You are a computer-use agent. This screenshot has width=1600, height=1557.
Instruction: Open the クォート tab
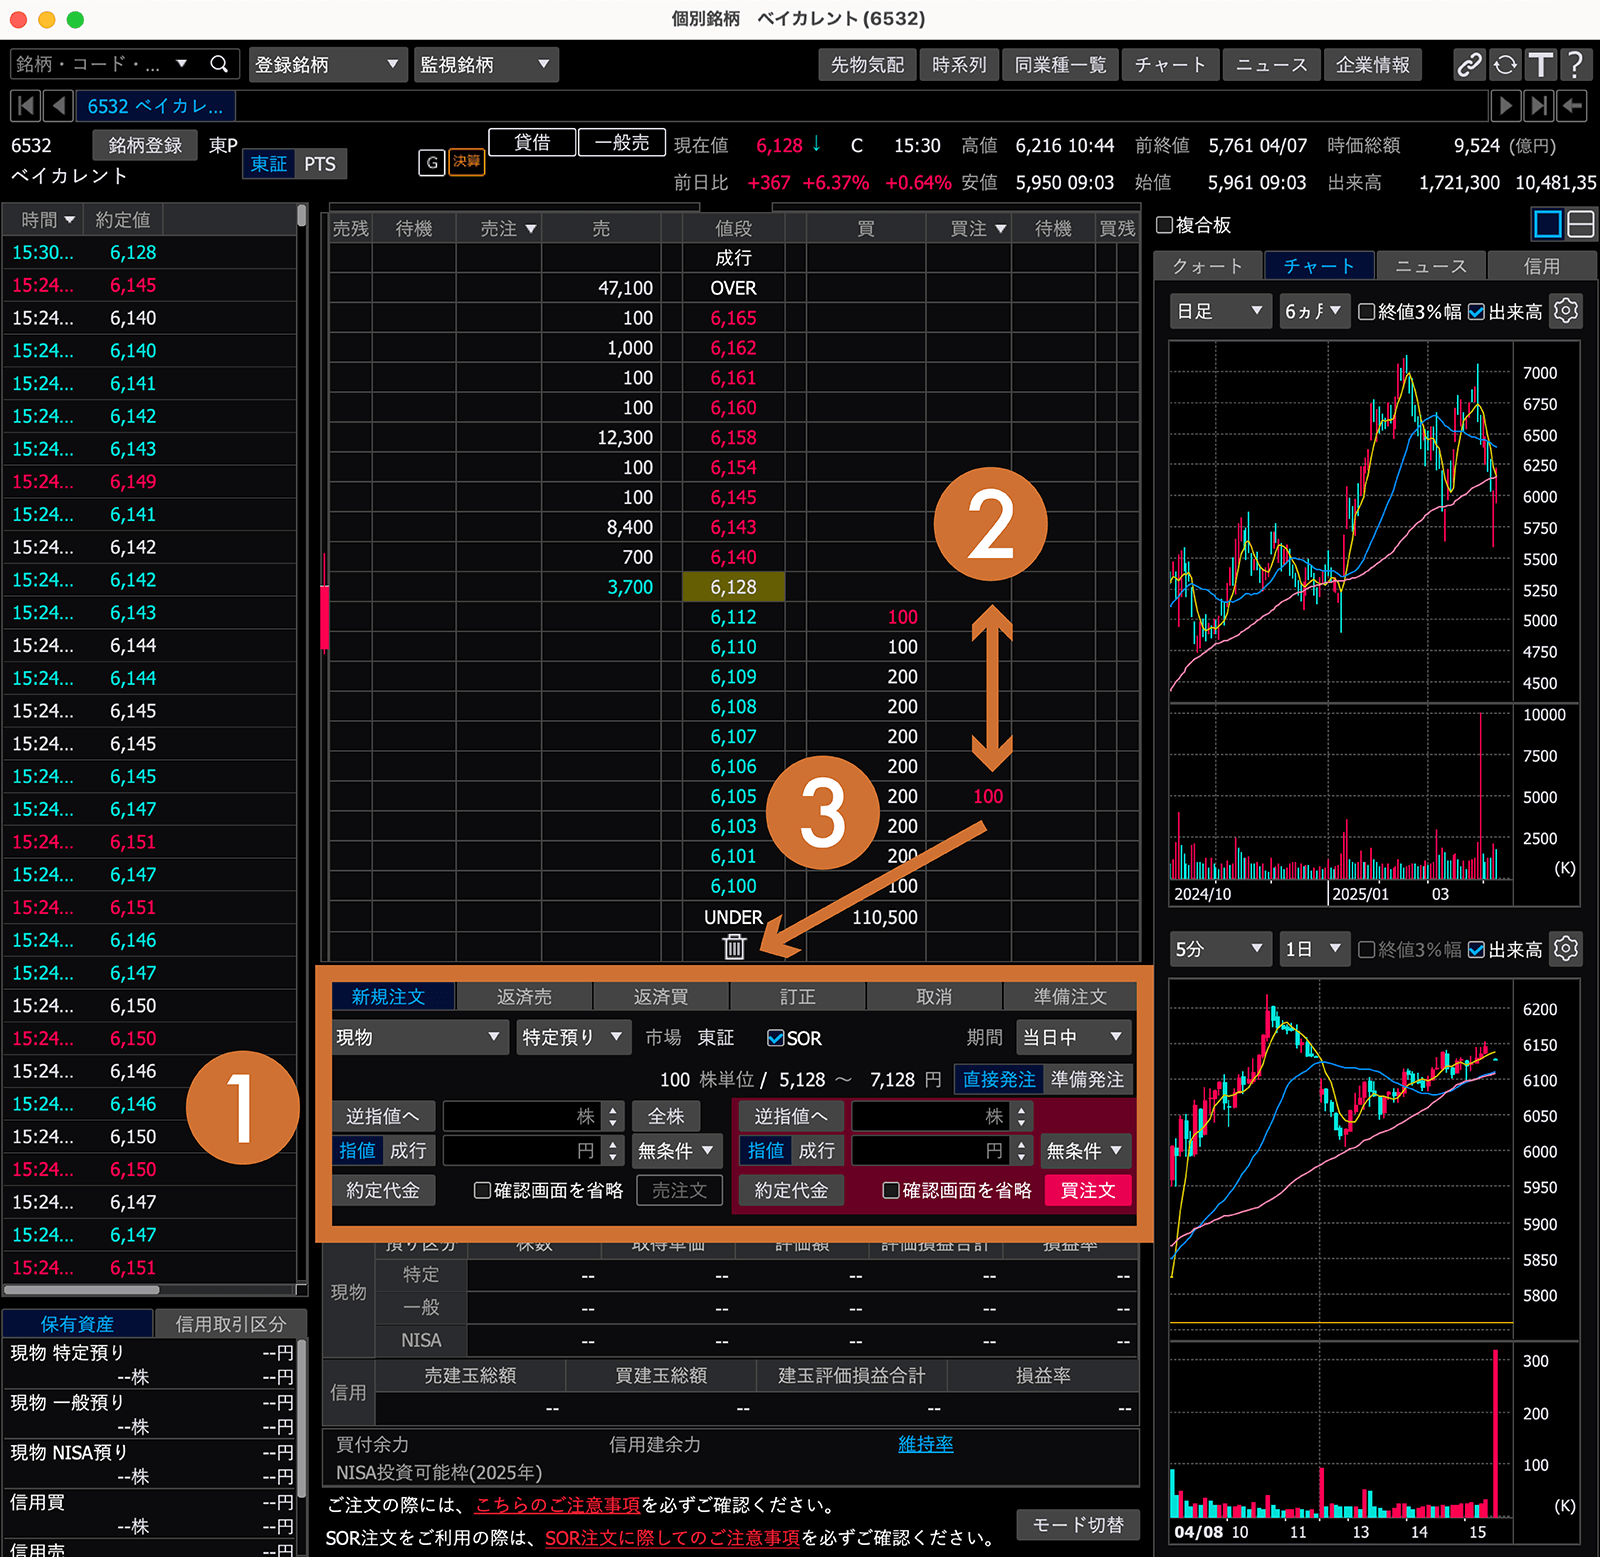point(1208,266)
